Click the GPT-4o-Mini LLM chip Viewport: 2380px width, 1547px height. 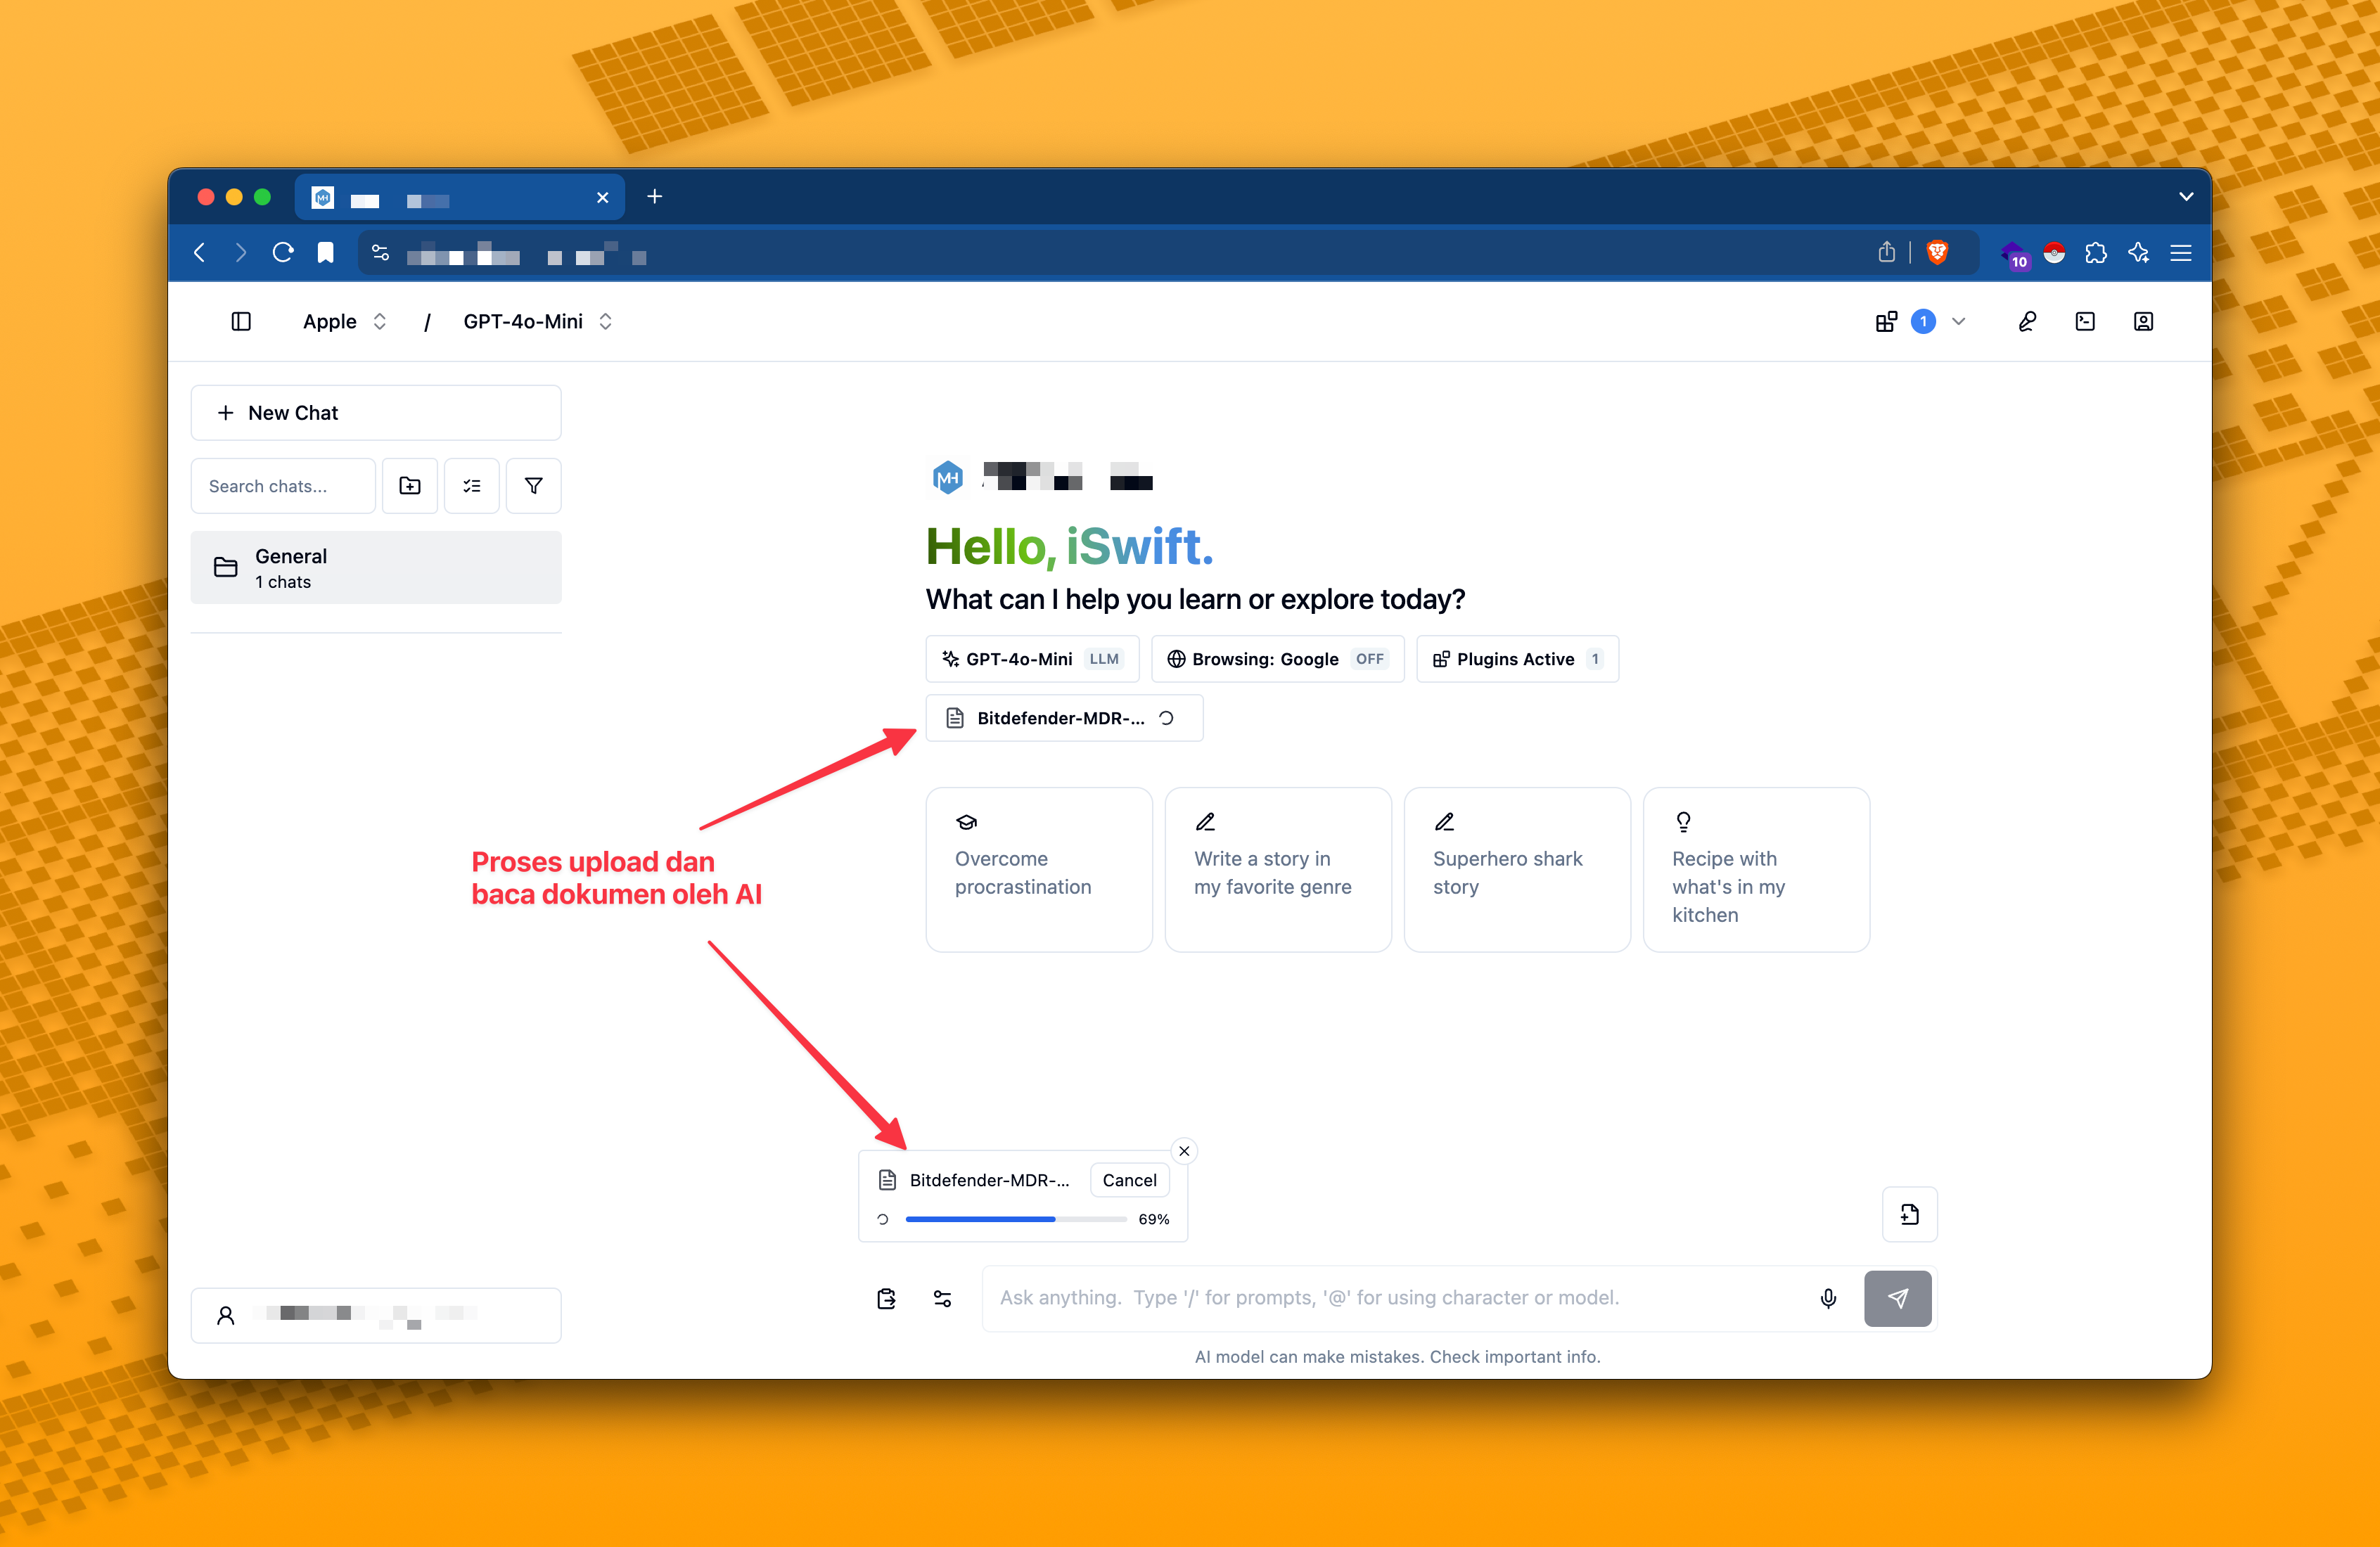click(x=1032, y=659)
